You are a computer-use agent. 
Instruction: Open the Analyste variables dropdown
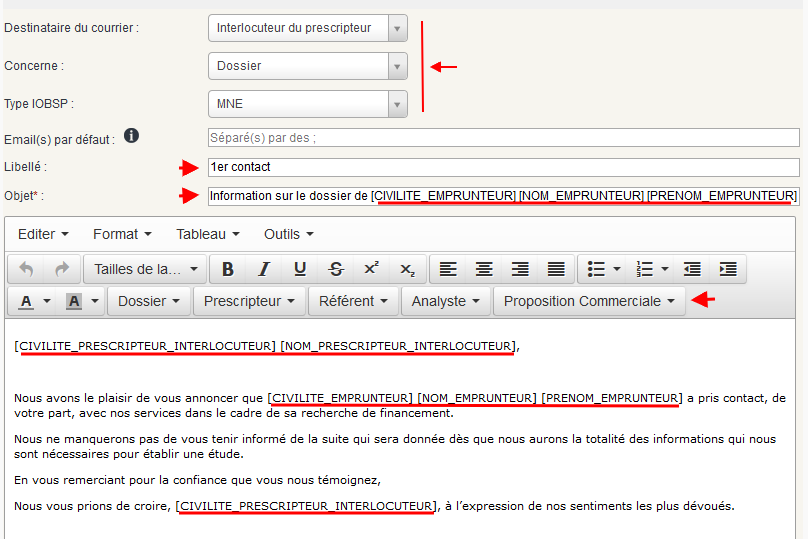pyautogui.click(x=446, y=301)
